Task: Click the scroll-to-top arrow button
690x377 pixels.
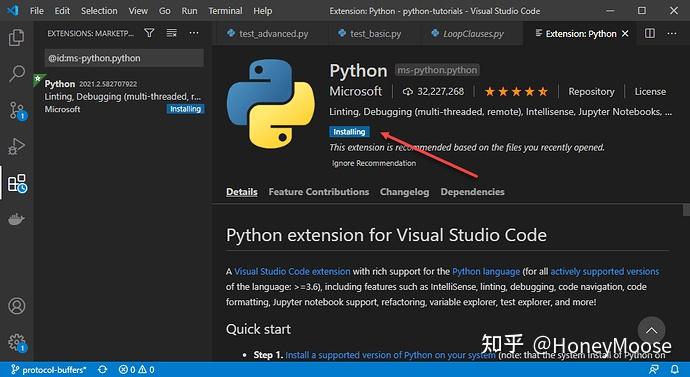Action: 651,330
